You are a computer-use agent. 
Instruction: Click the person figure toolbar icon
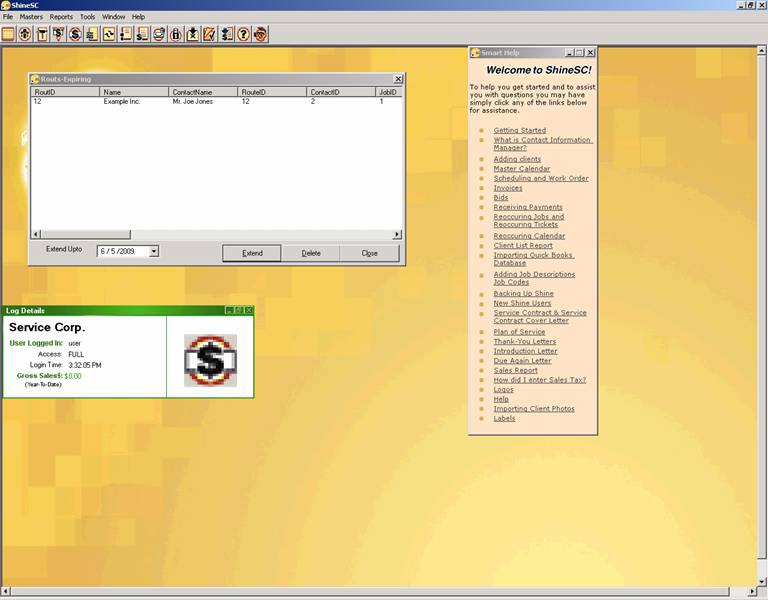point(25,34)
